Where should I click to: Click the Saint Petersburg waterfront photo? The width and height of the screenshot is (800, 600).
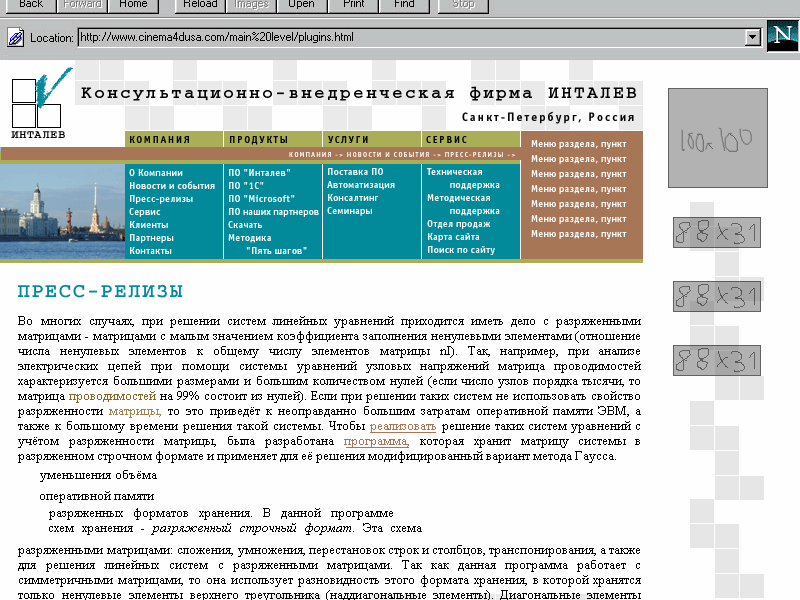[62, 211]
